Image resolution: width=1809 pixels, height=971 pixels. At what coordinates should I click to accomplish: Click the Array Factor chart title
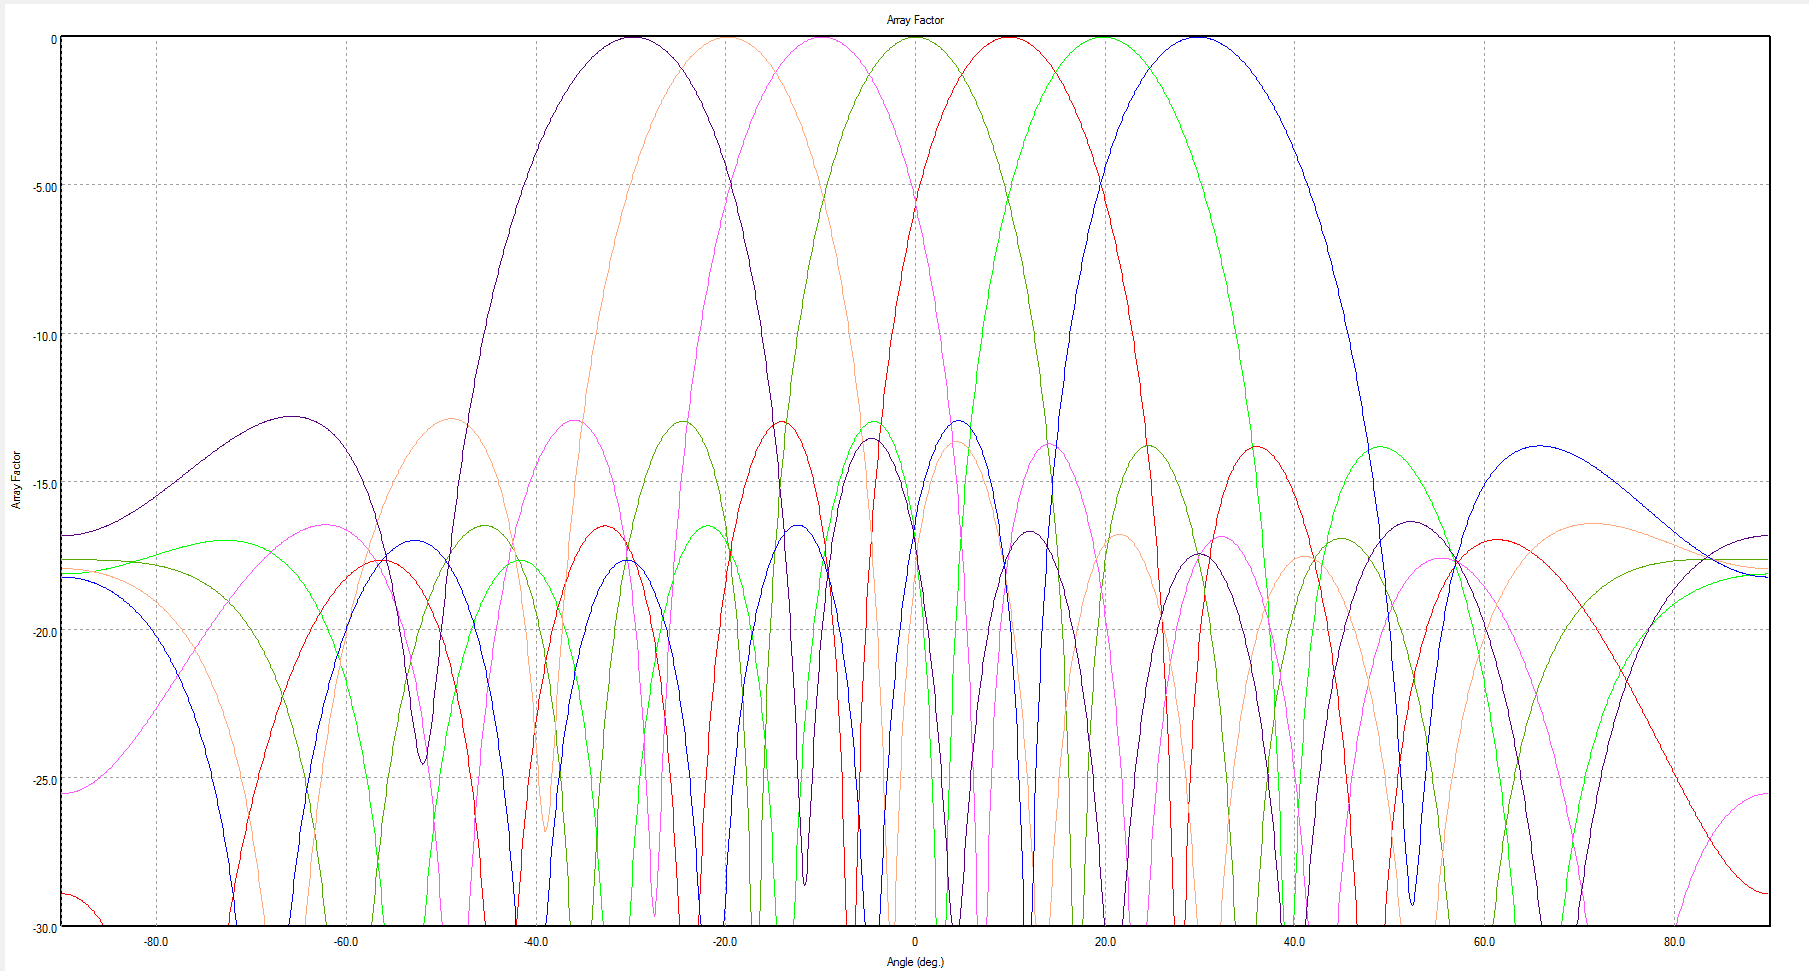click(x=914, y=19)
